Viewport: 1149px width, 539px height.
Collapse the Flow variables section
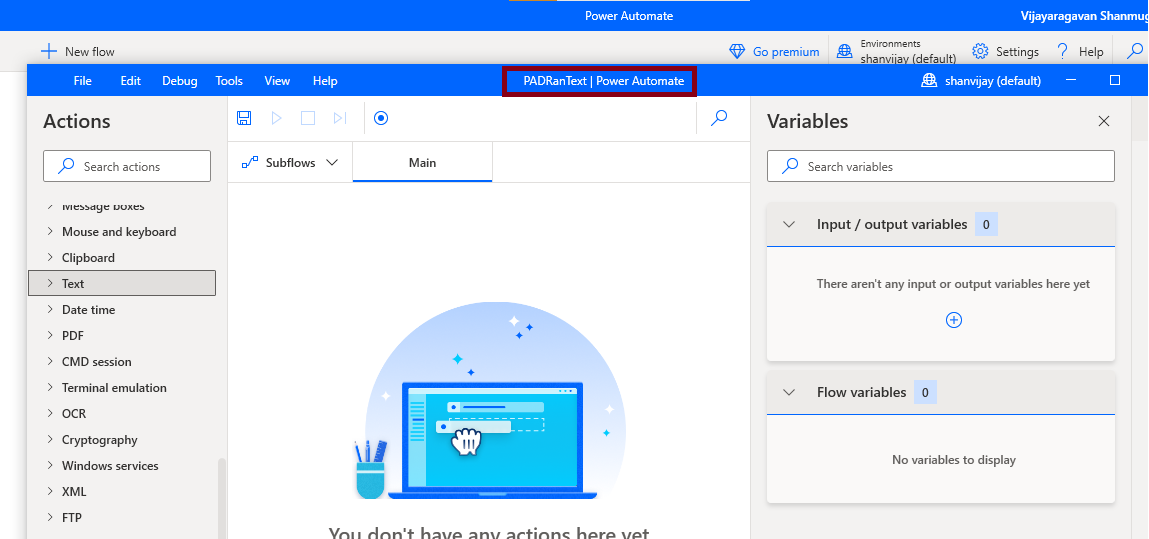click(x=788, y=393)
